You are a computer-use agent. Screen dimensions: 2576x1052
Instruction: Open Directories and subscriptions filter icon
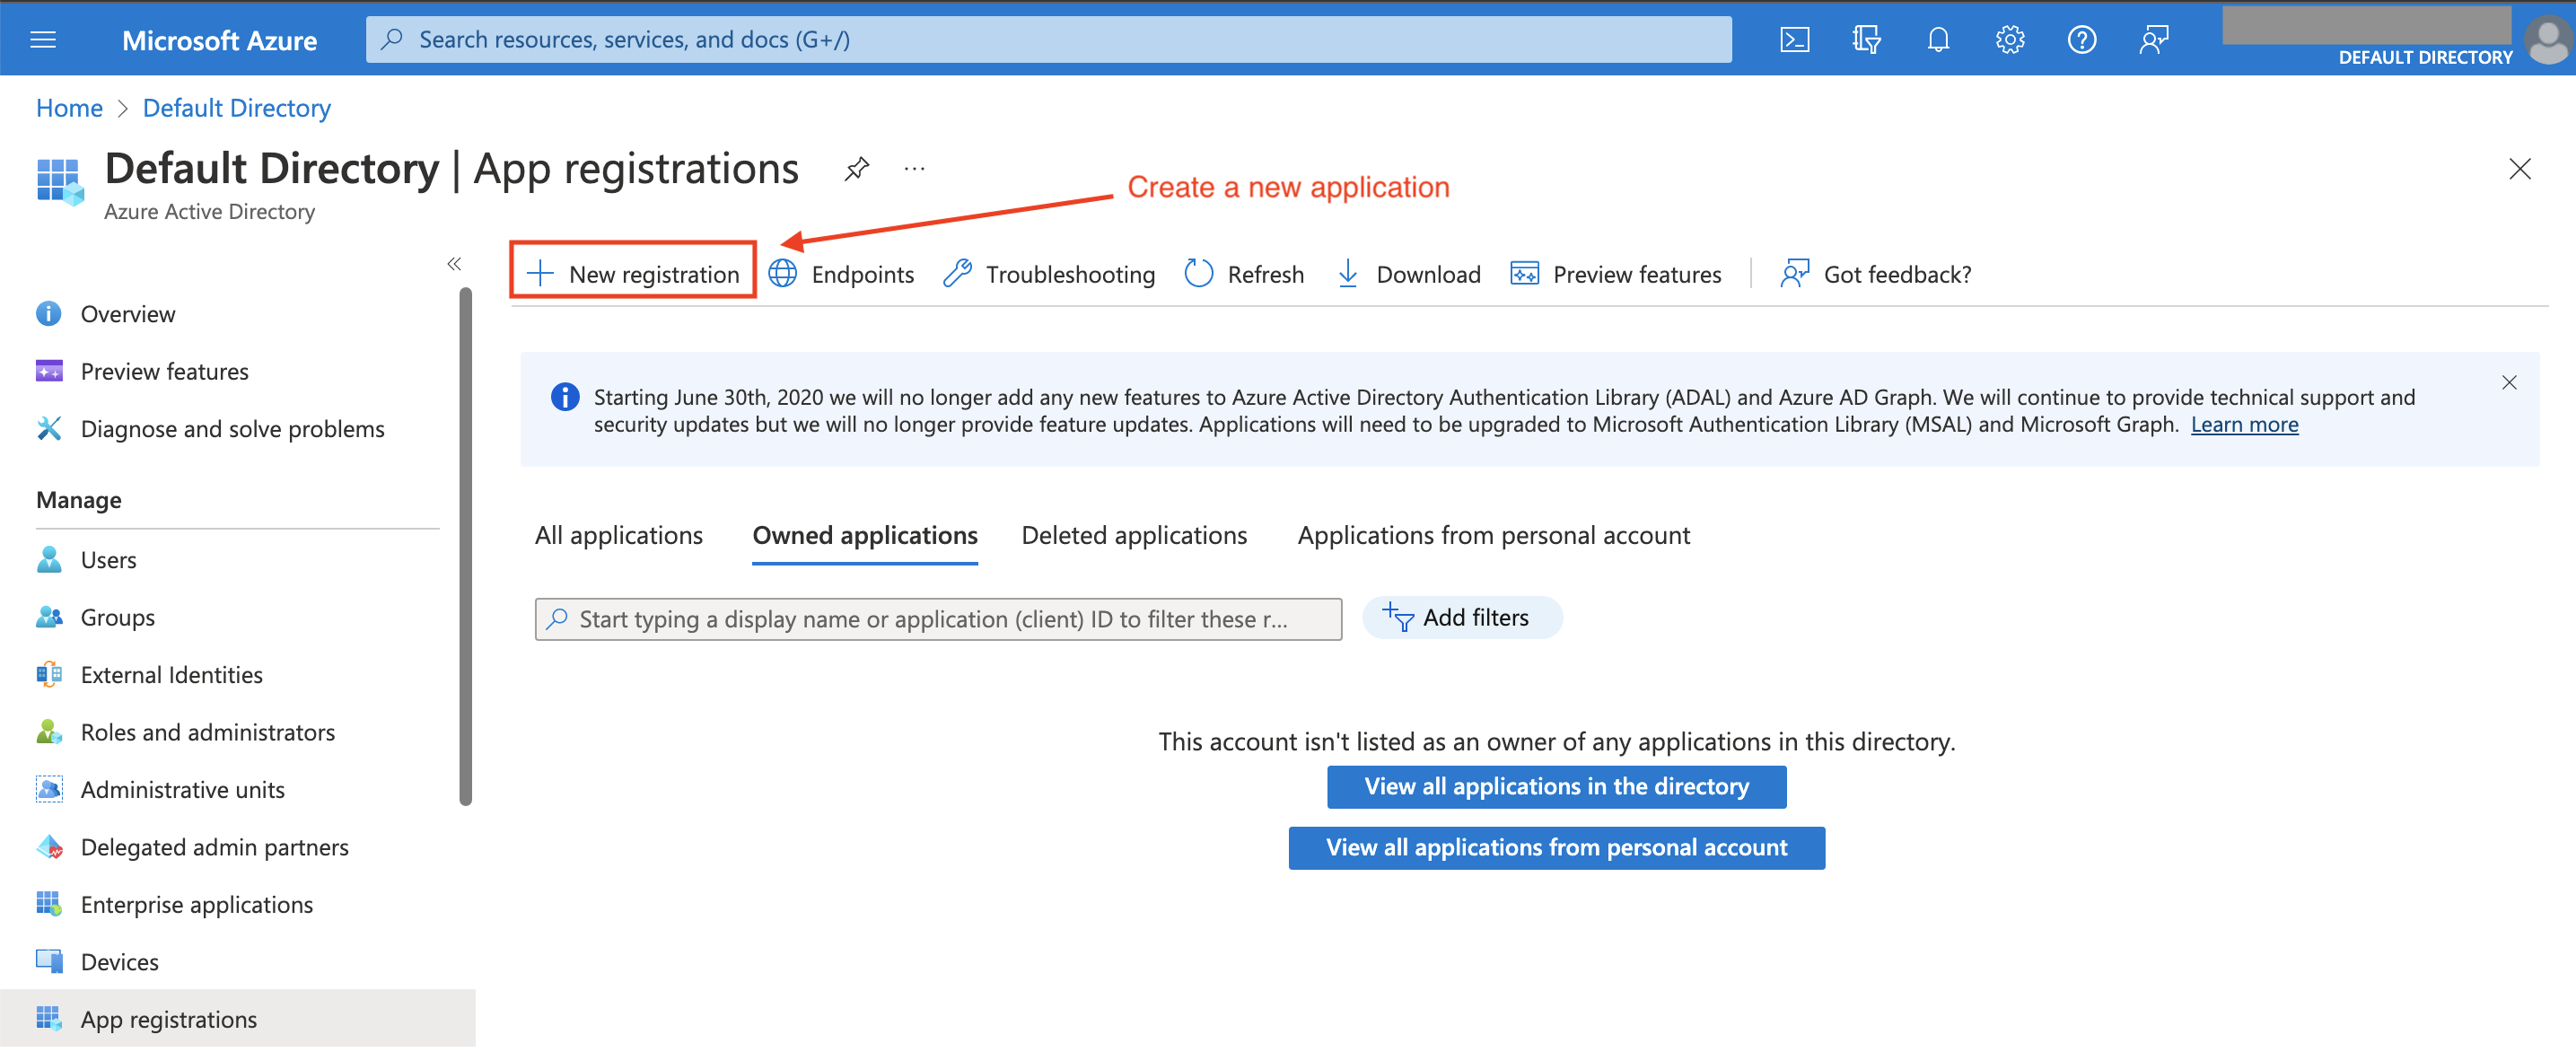(x=1866, y=40)
